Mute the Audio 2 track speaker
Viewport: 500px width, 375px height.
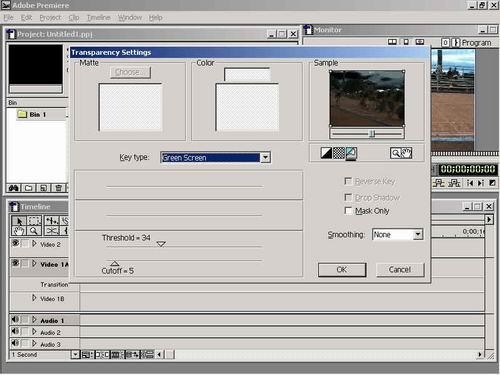tap(15, 331)
